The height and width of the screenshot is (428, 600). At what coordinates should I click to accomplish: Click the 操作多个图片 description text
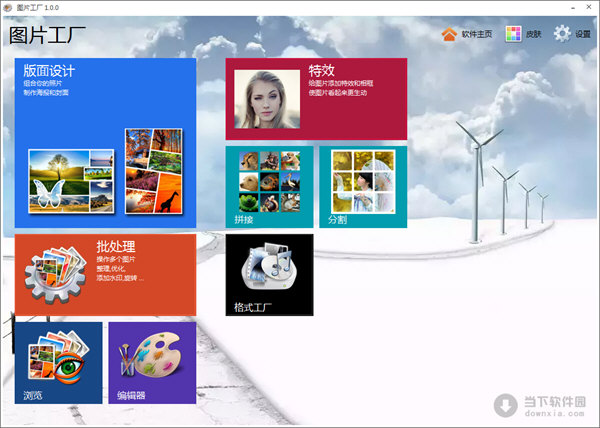point(116,259)
